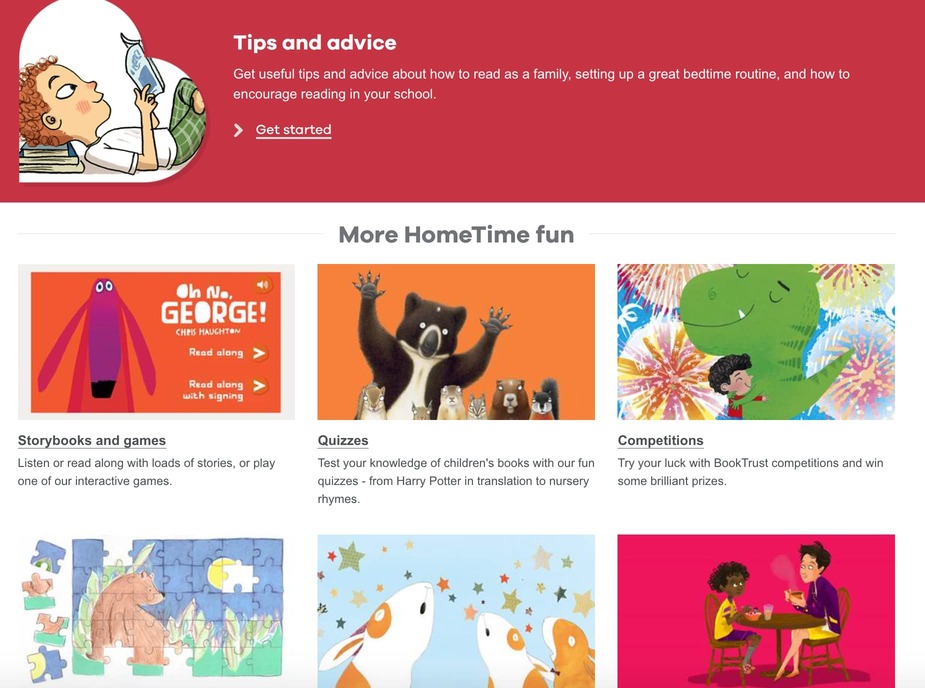Open the Storybooks and games link
Image resolution: width=925 pixels, height=688 pixels.
[91, 441]
